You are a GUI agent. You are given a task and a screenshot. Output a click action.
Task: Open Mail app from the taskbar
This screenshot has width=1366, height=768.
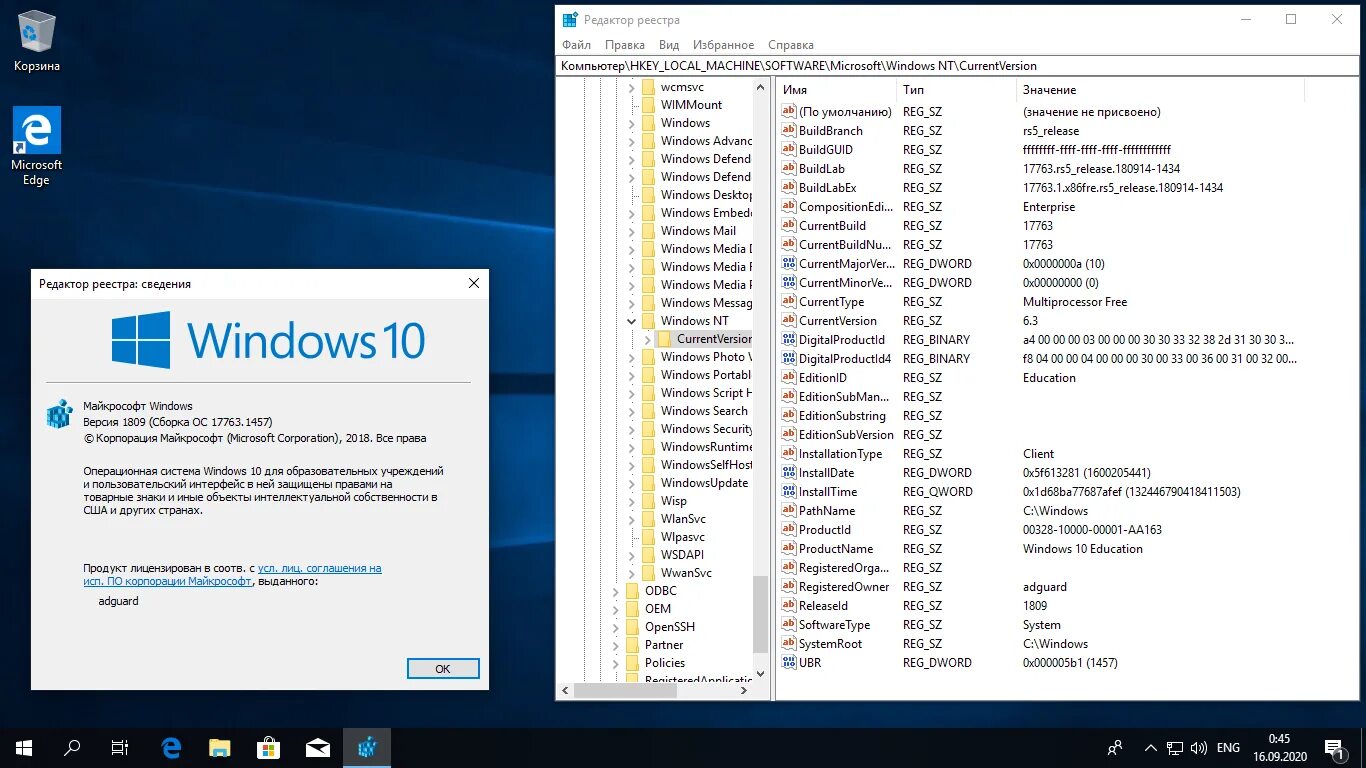pos(318,747)
